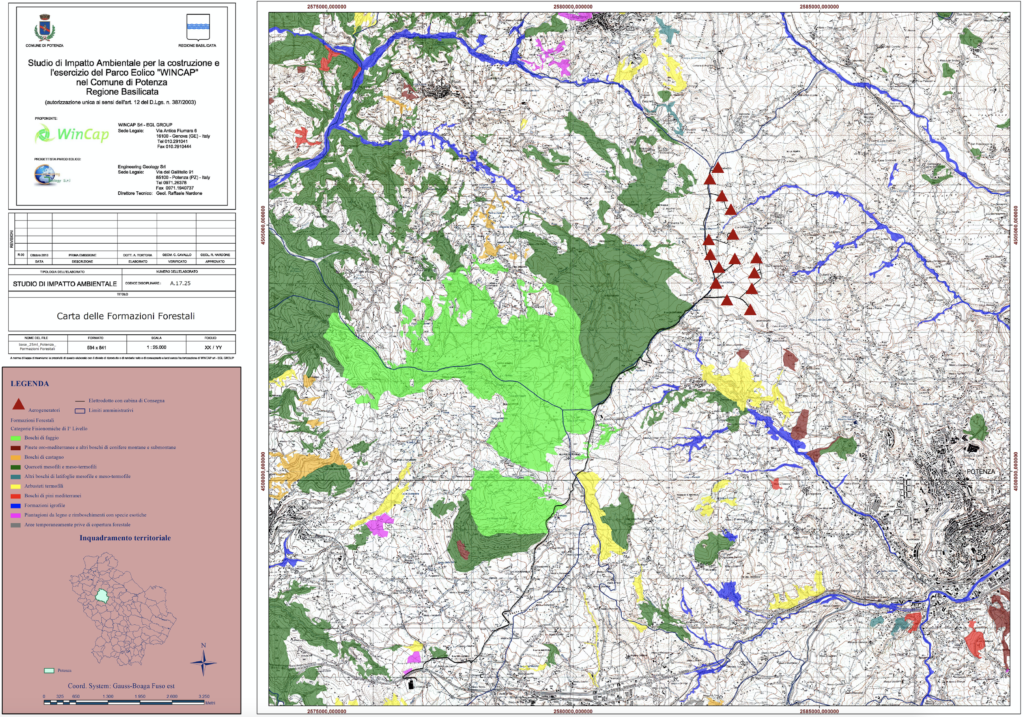Click the COMUNE DI POTENZA caption
Viewport: 1024px width, 717px height.
coord(45,46)
